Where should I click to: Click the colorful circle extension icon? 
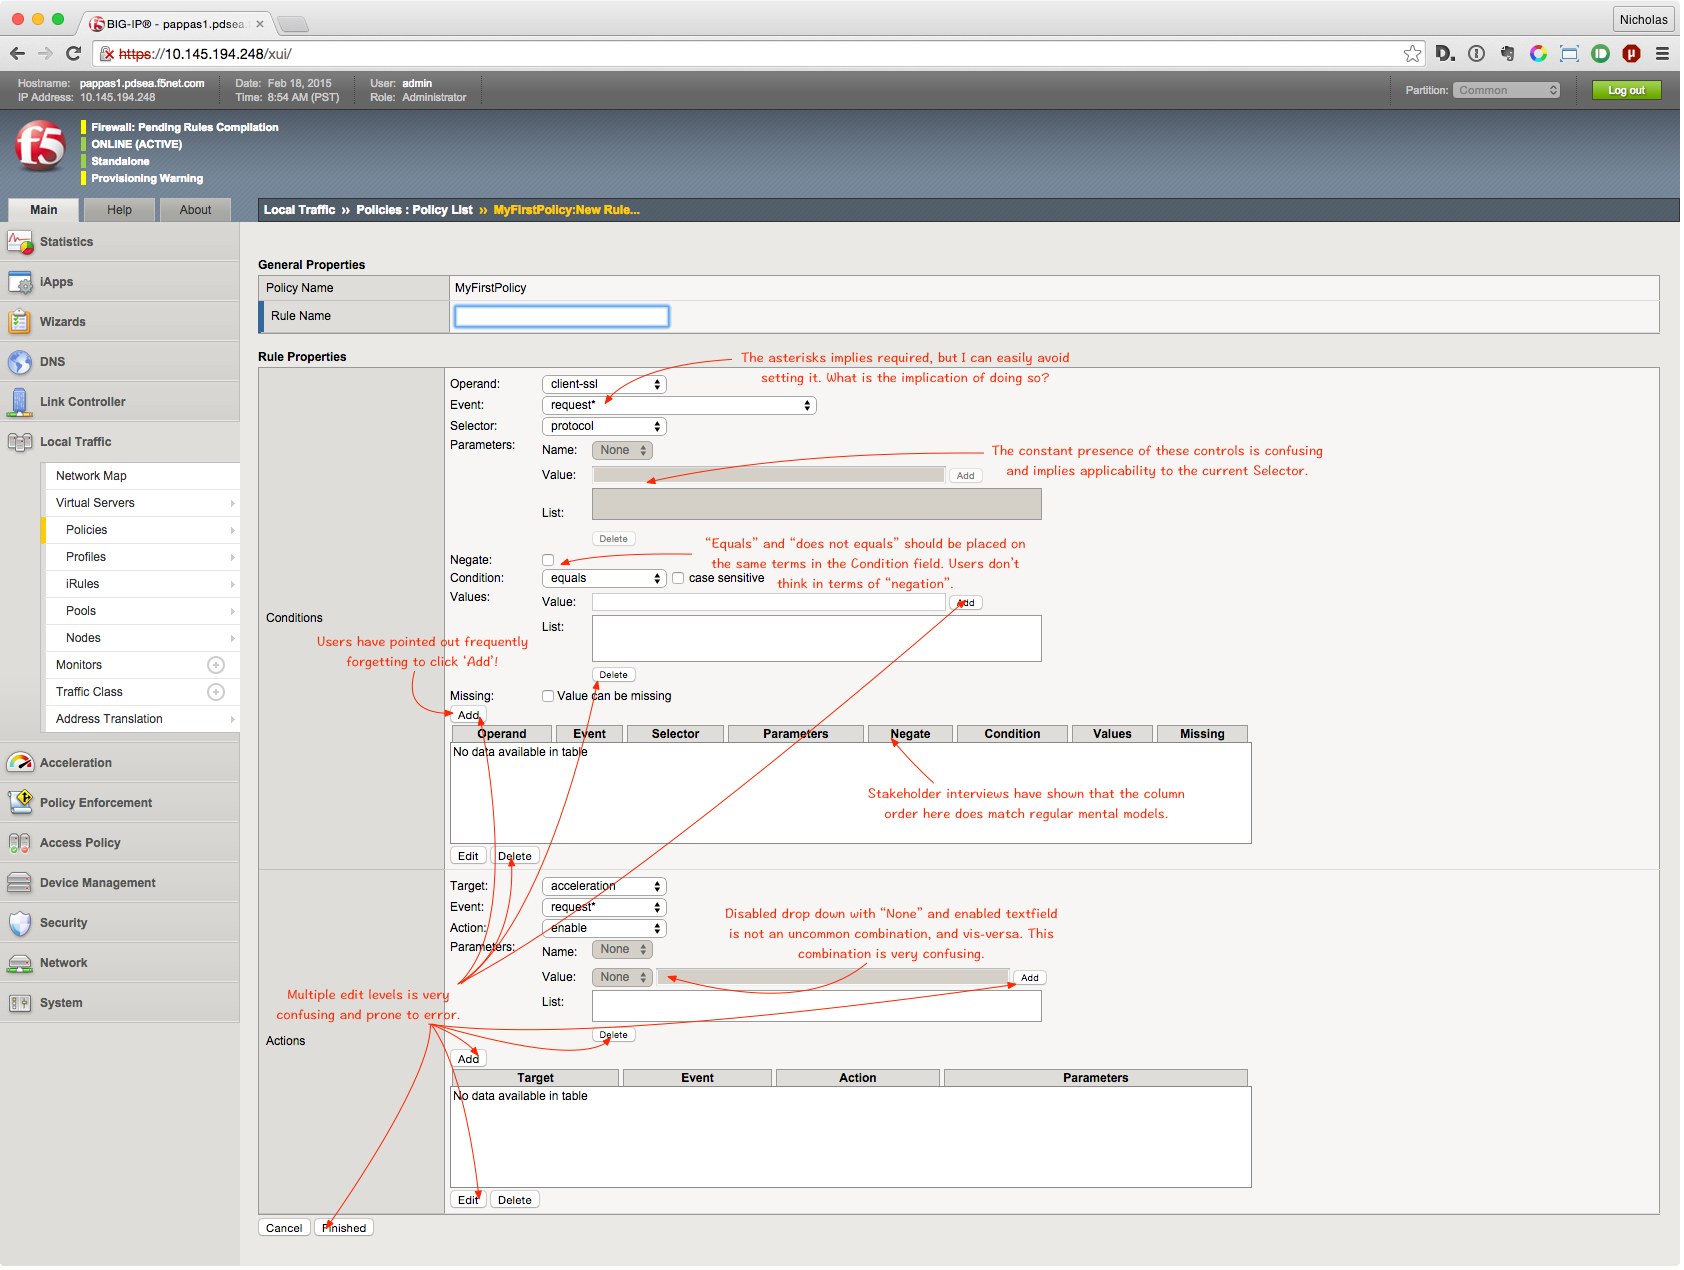point(1538,53)
